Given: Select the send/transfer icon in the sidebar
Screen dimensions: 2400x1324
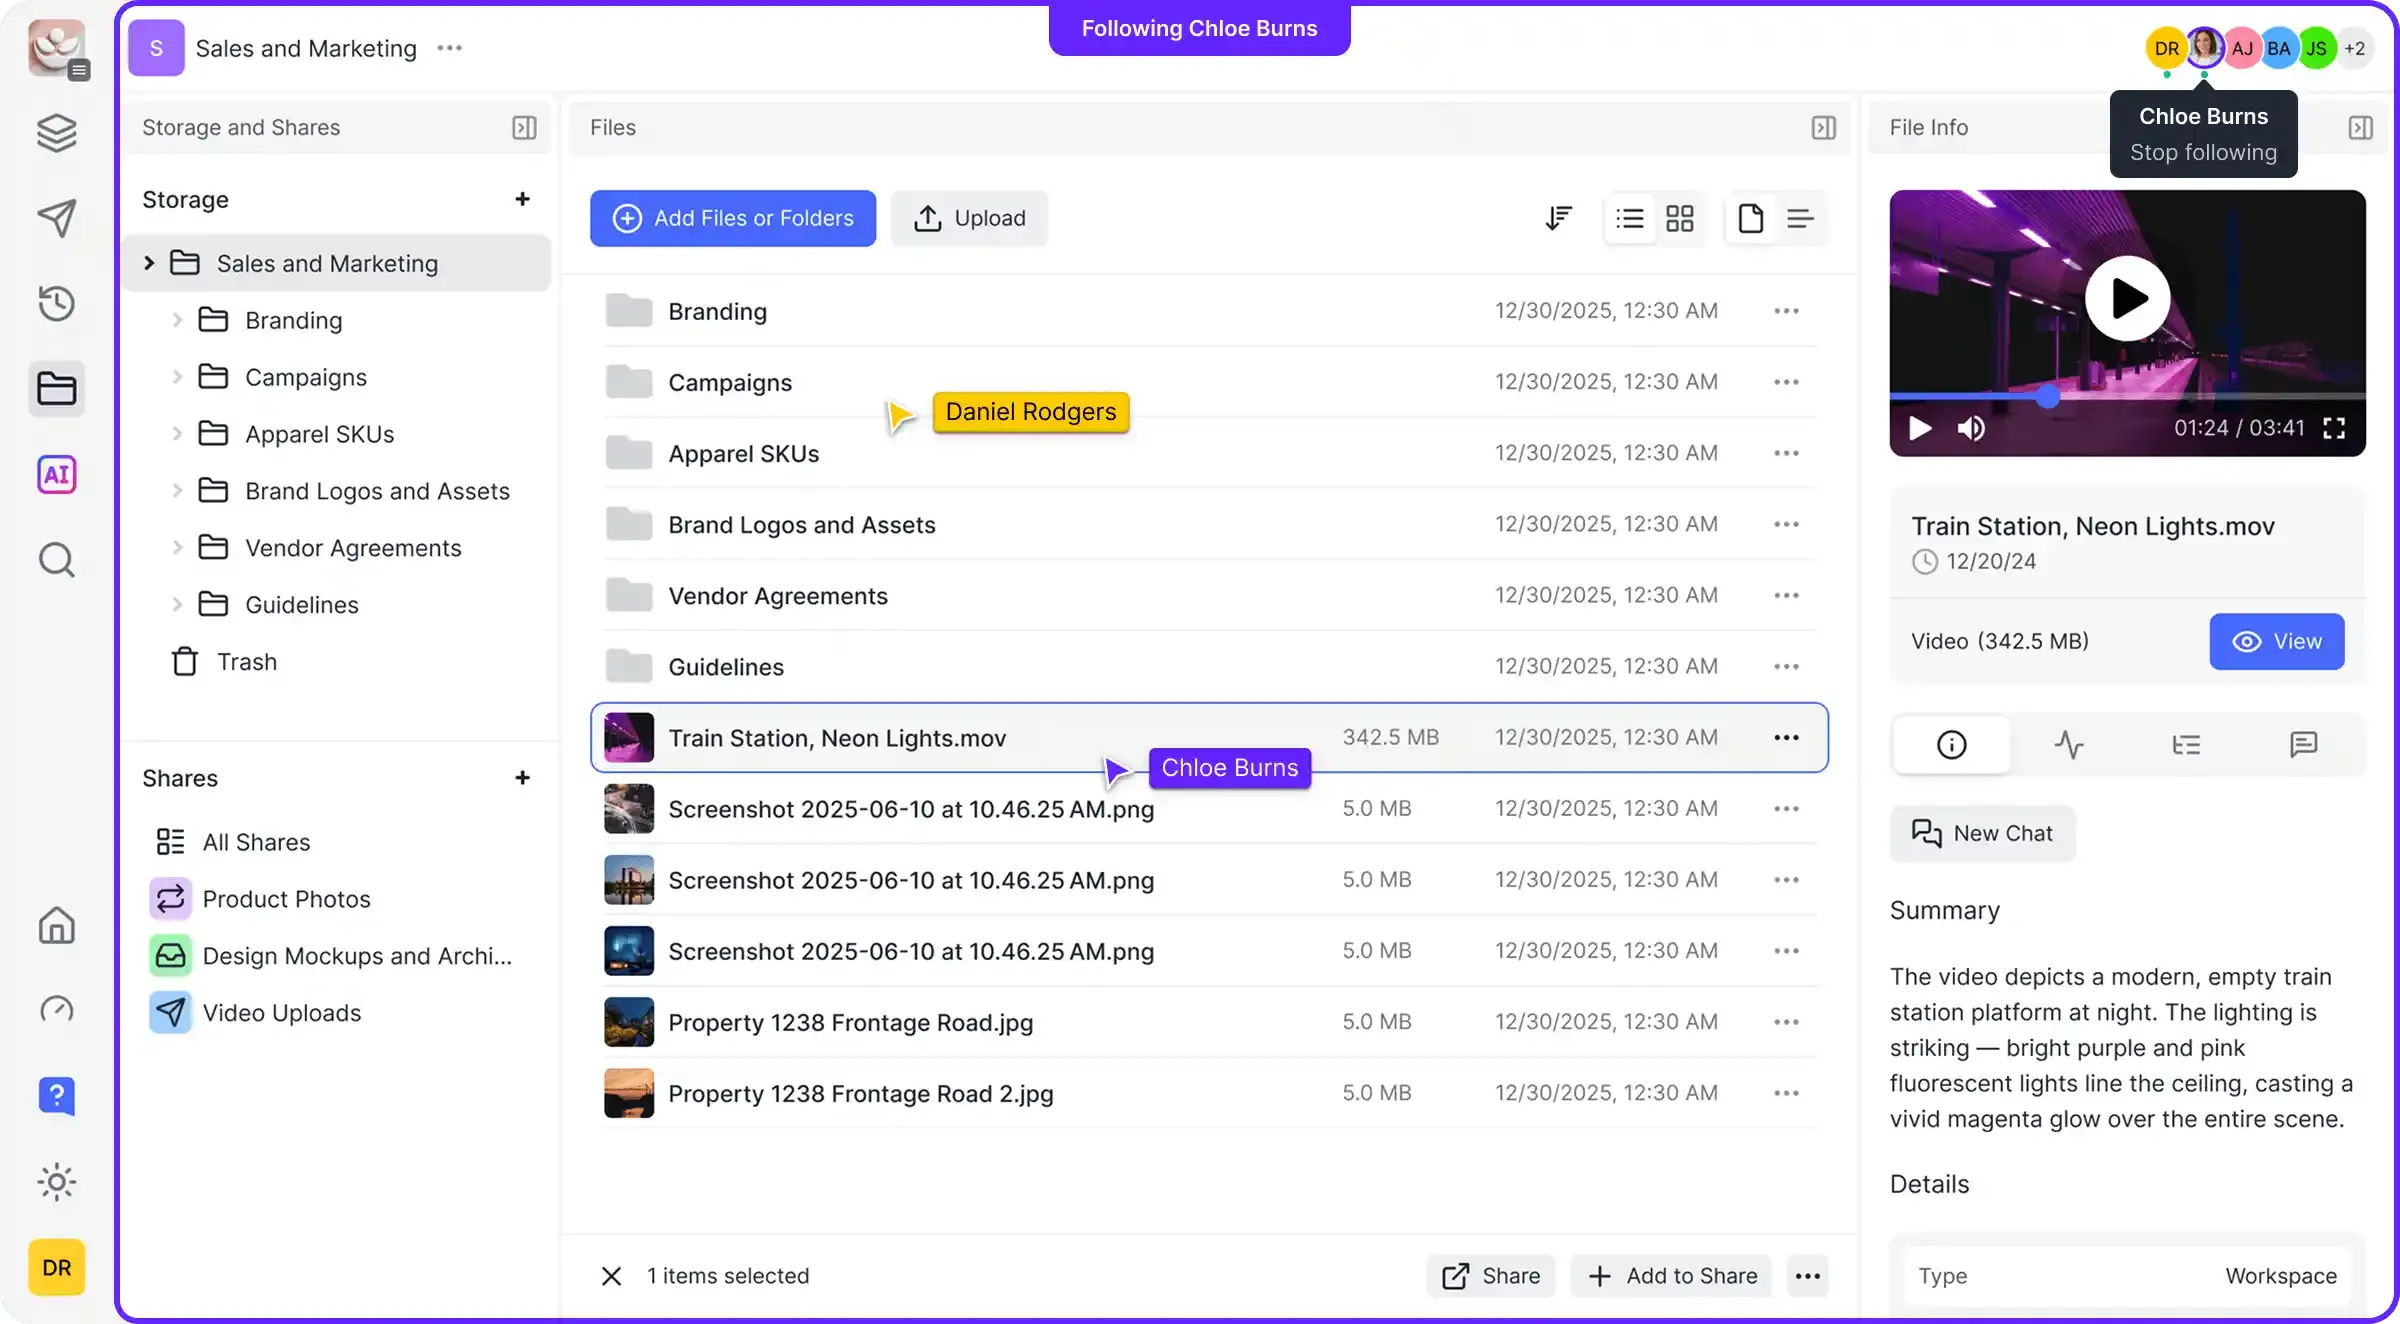Looking at the screenshot, I should coord(57,218).
